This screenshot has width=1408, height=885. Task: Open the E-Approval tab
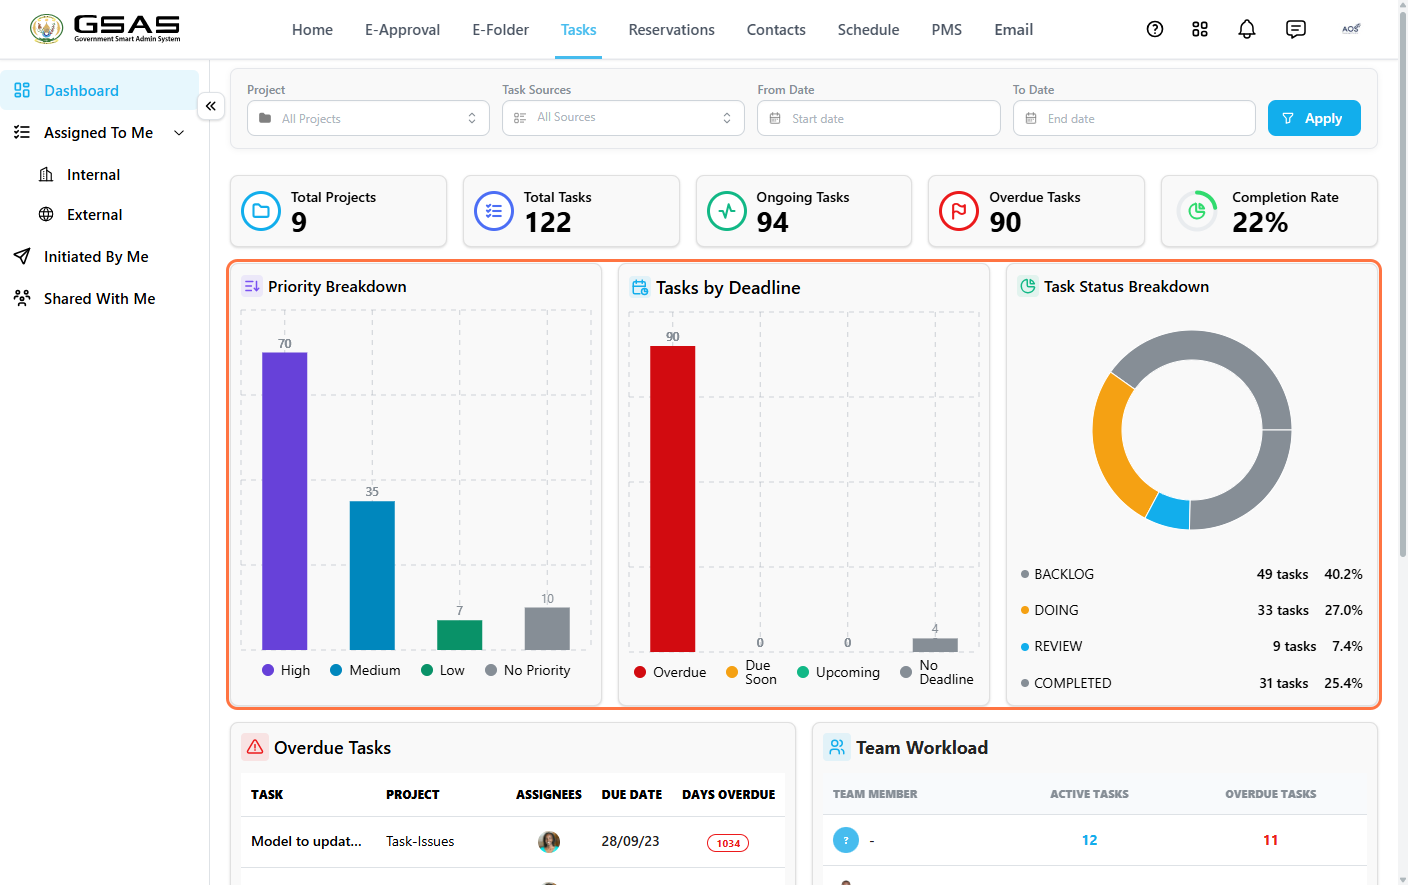click(402, 30)
